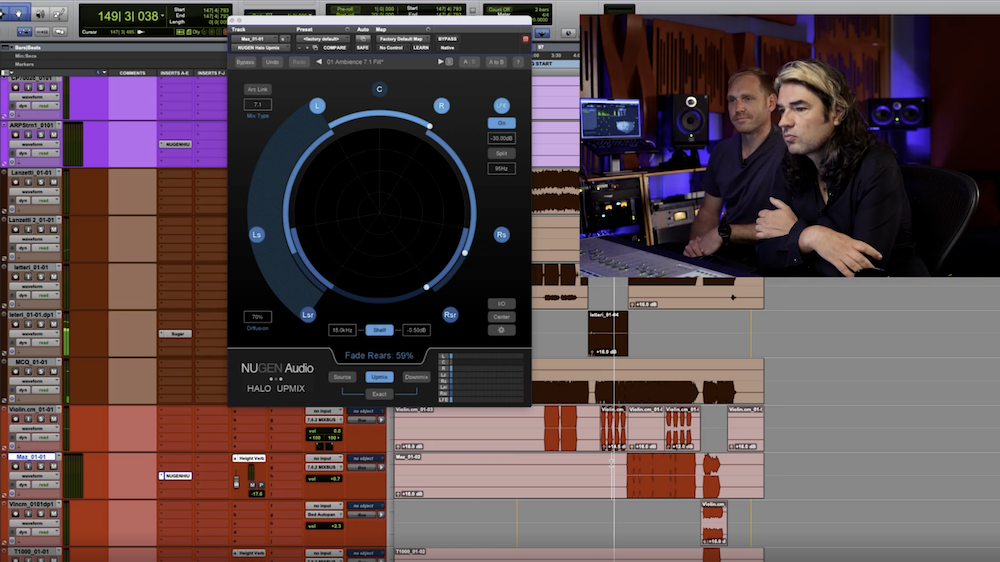Open factory default preset dropdown

click(x=323, y=39)
